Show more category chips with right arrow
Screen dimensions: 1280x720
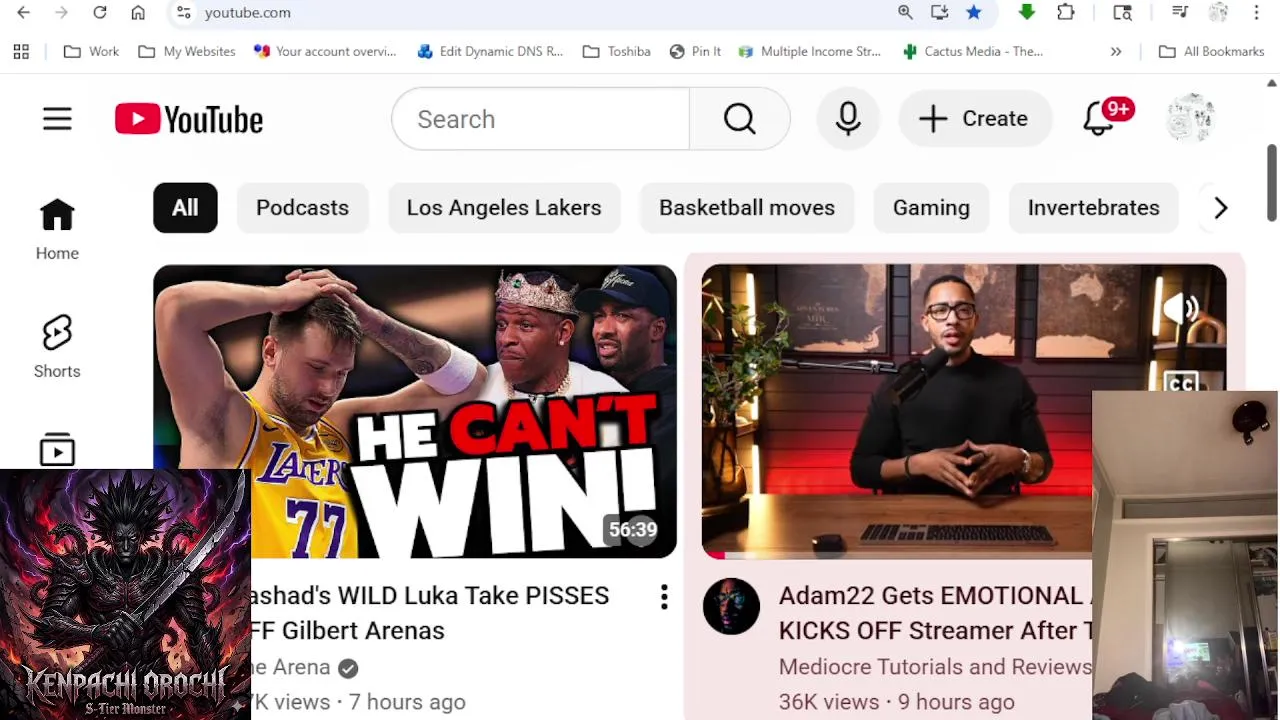(x=1221, y=208)
